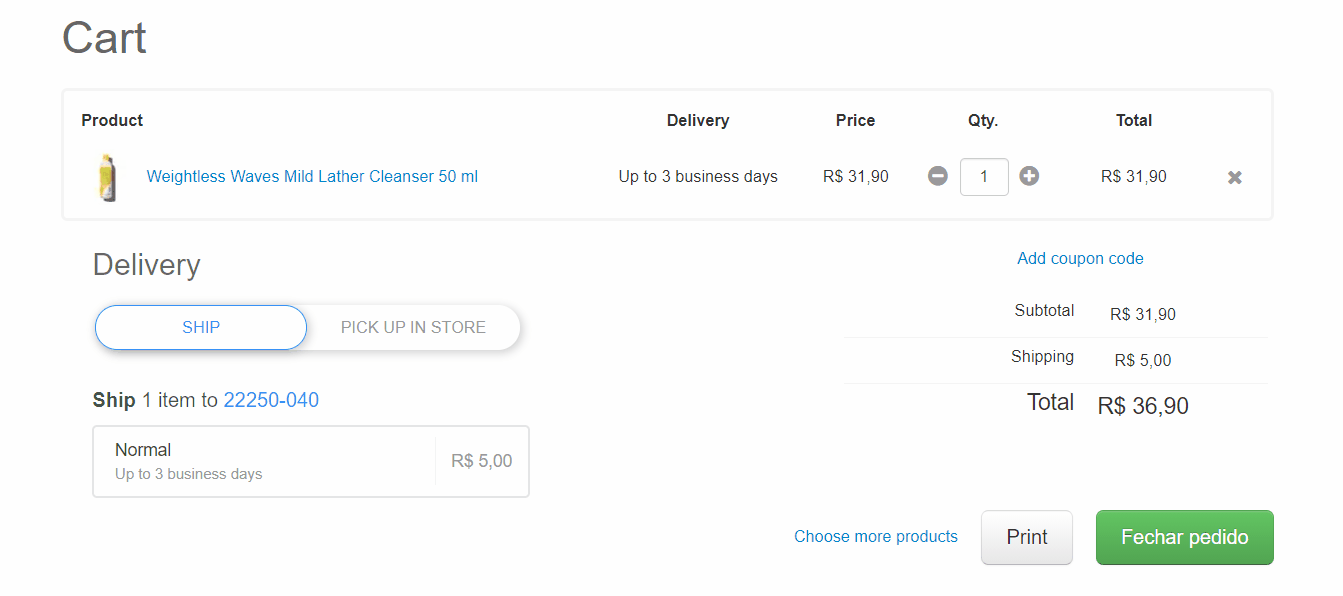Click the Normal shipping R$ 5,00 price

tap(481, 461)
